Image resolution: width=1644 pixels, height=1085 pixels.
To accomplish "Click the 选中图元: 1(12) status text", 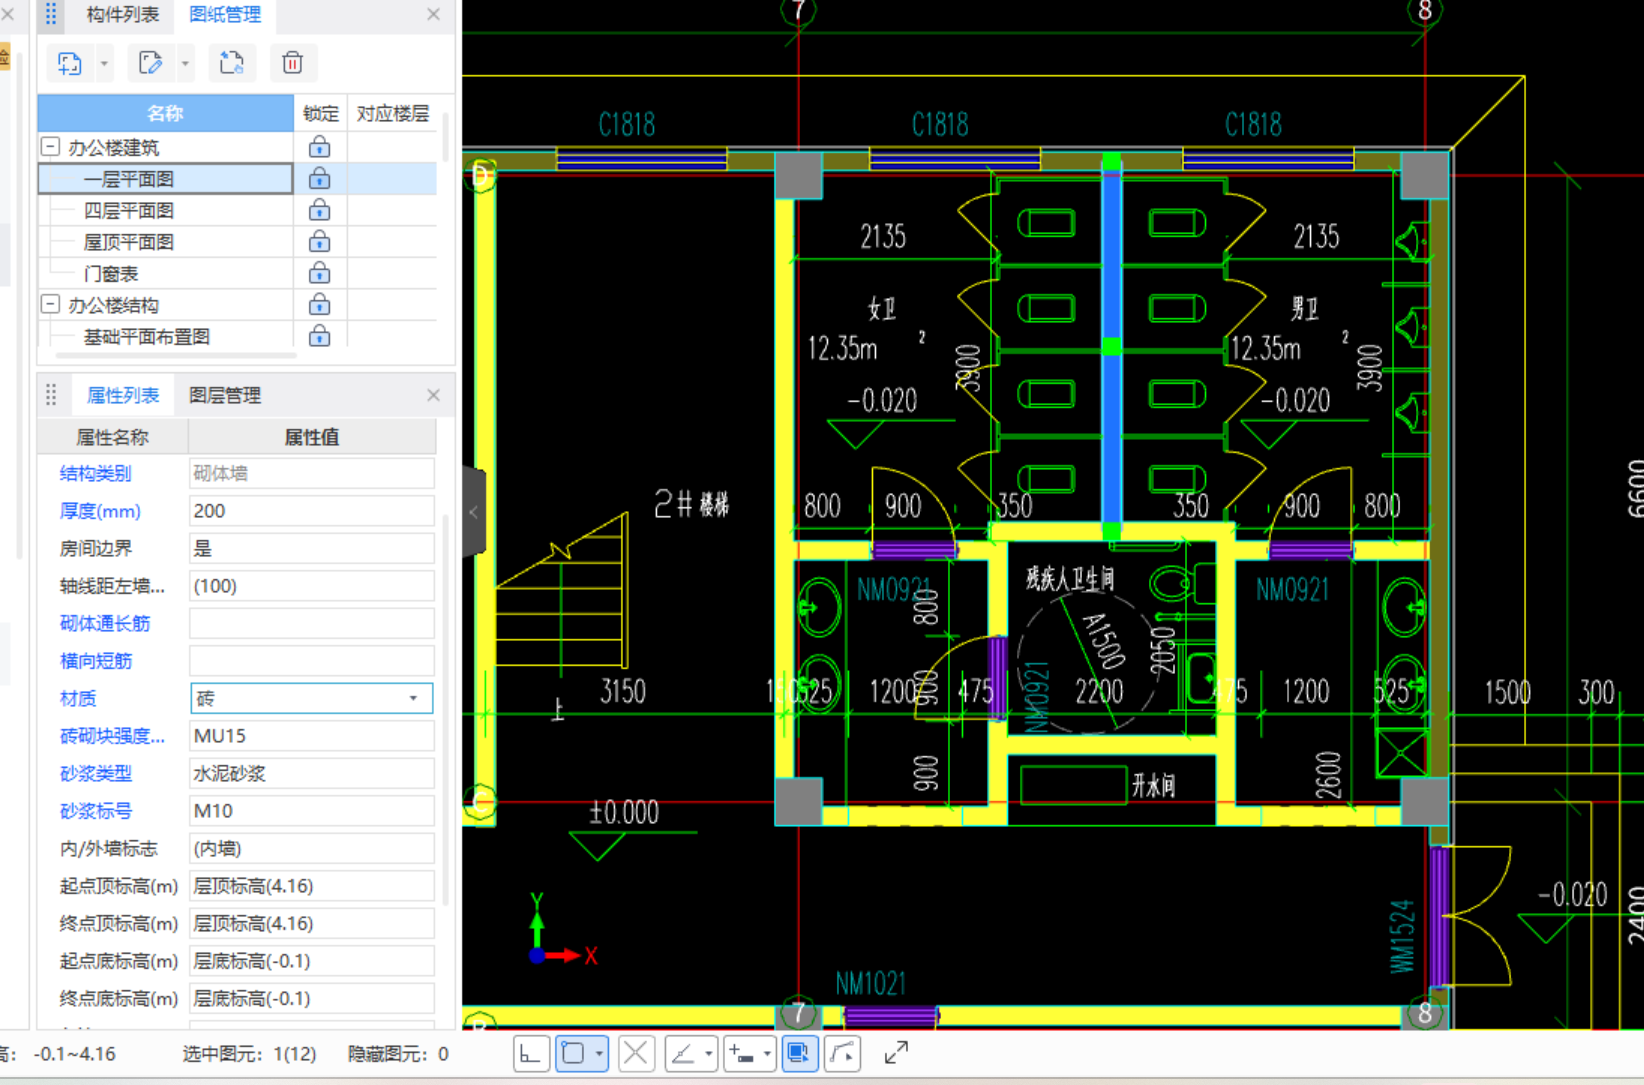I will tap(250, 1054).
